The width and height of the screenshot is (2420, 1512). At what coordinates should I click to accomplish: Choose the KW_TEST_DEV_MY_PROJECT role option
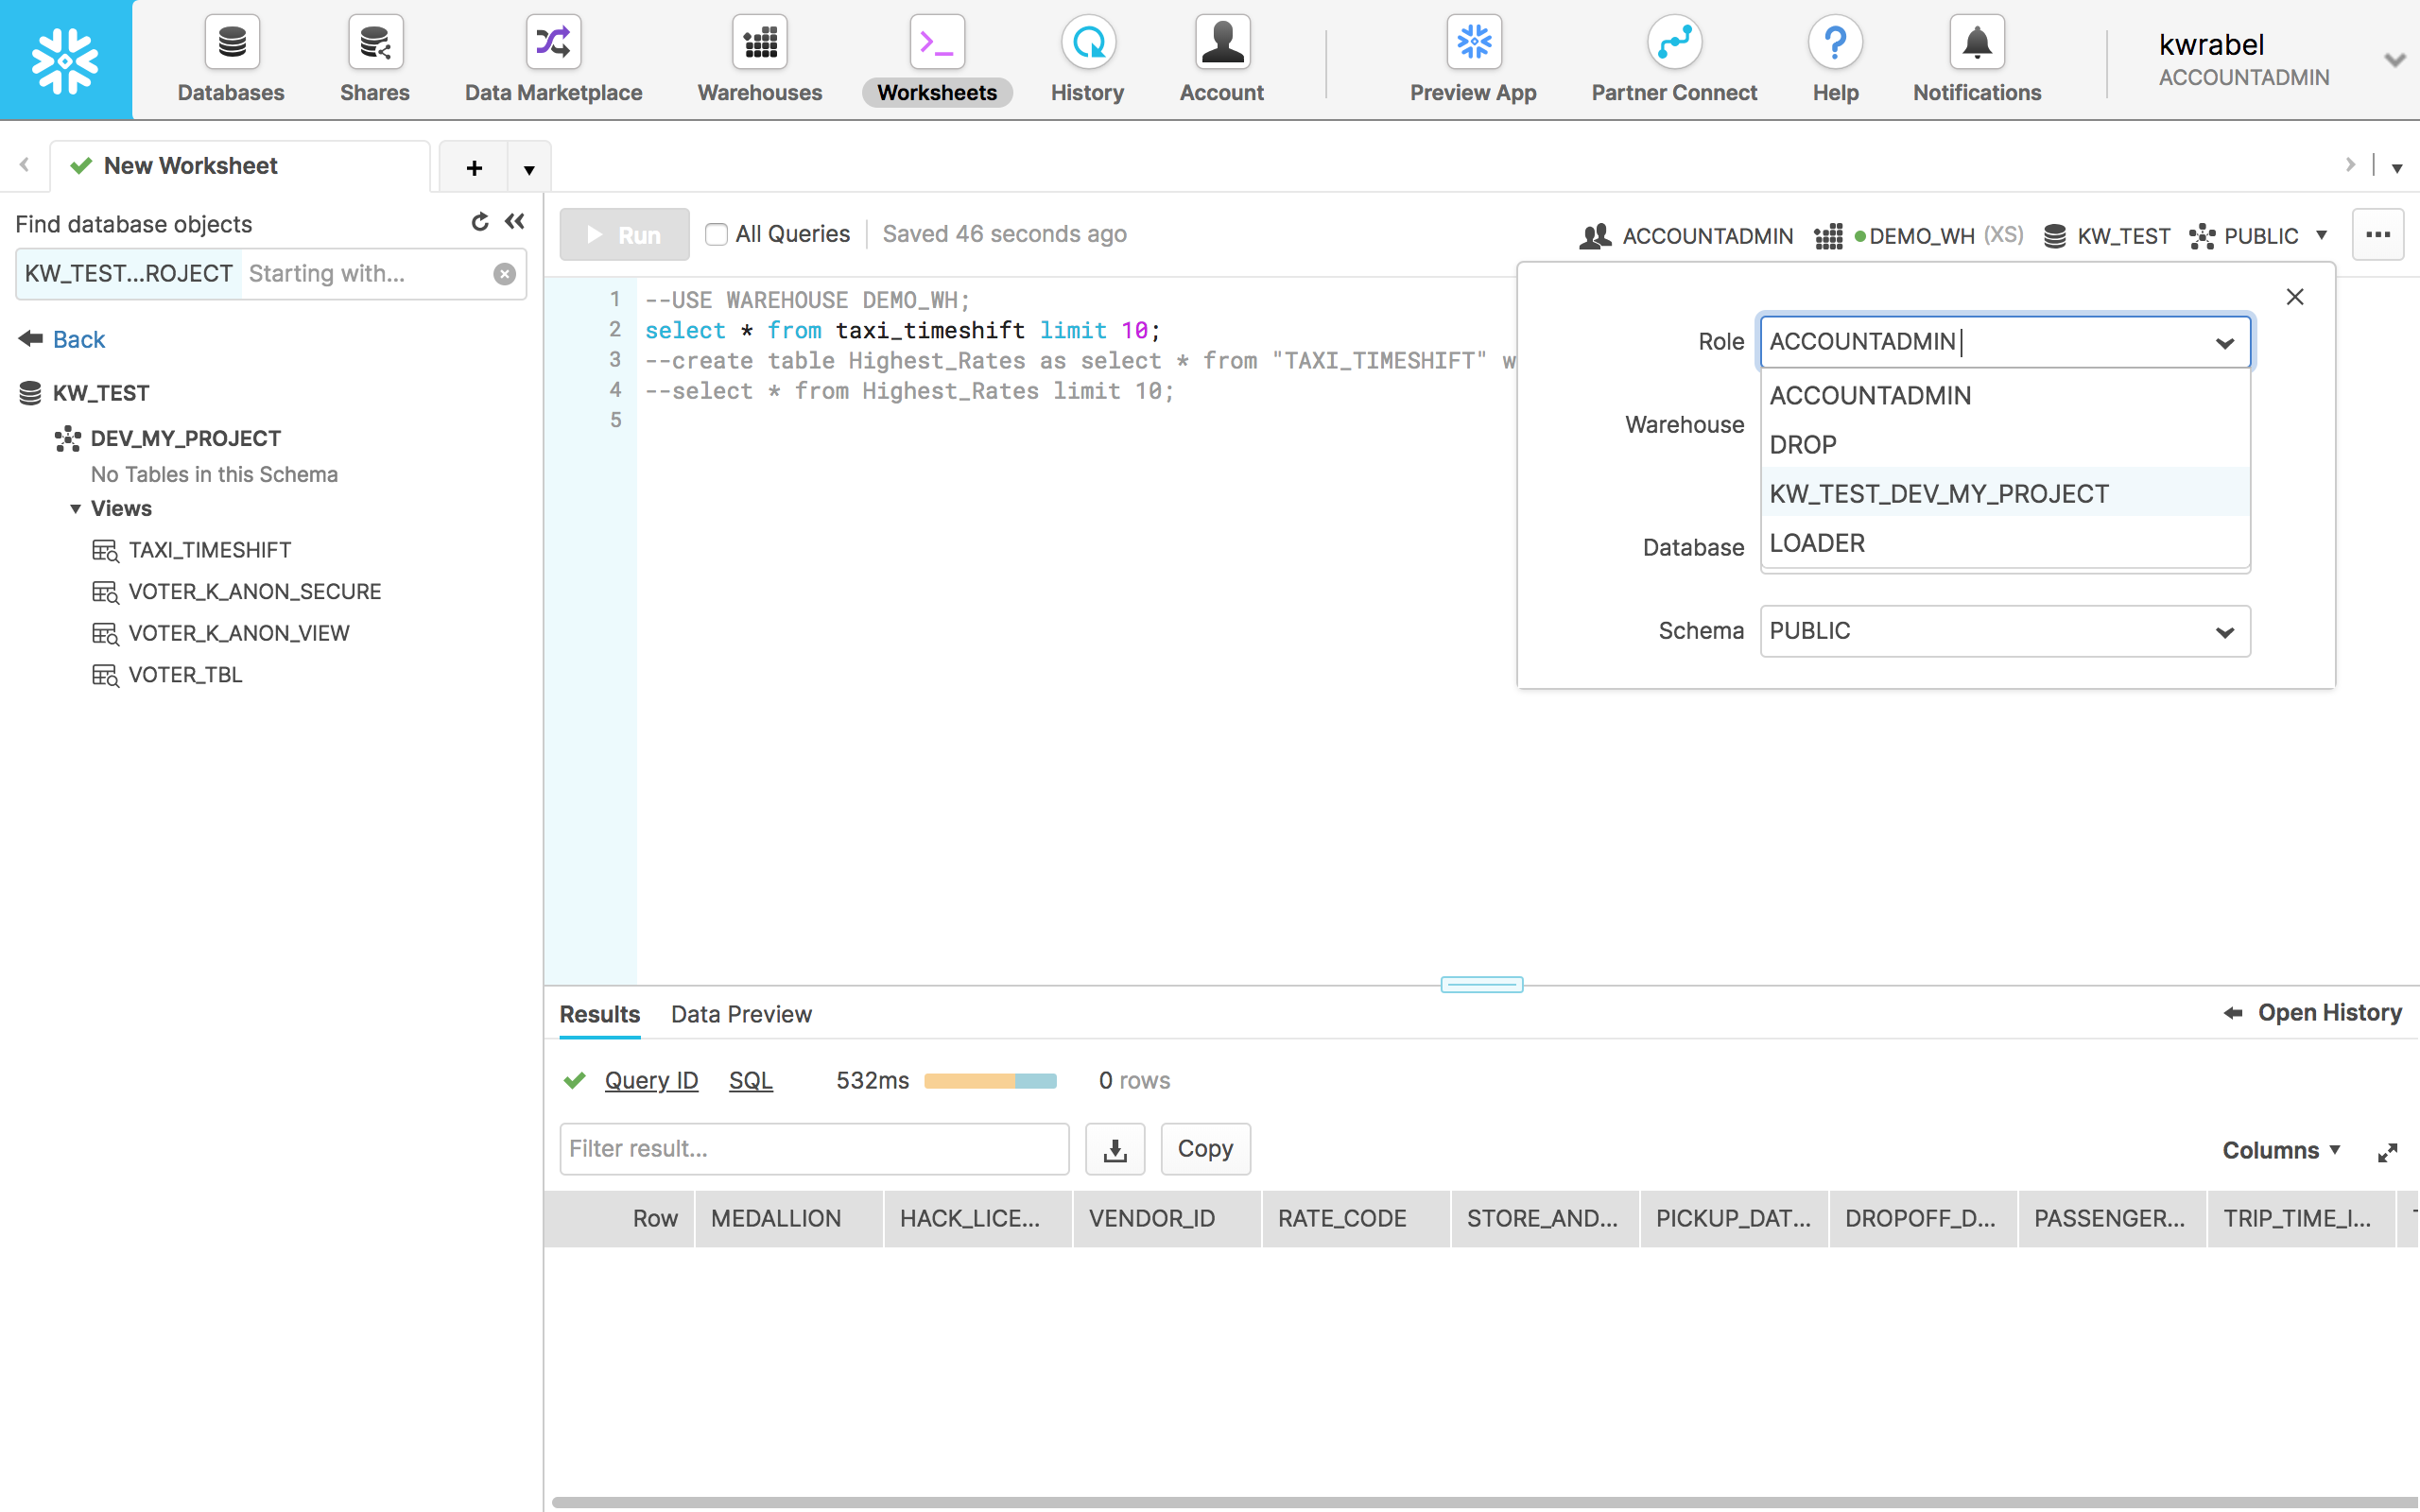pyautogui.click(x=2005, y=494)
